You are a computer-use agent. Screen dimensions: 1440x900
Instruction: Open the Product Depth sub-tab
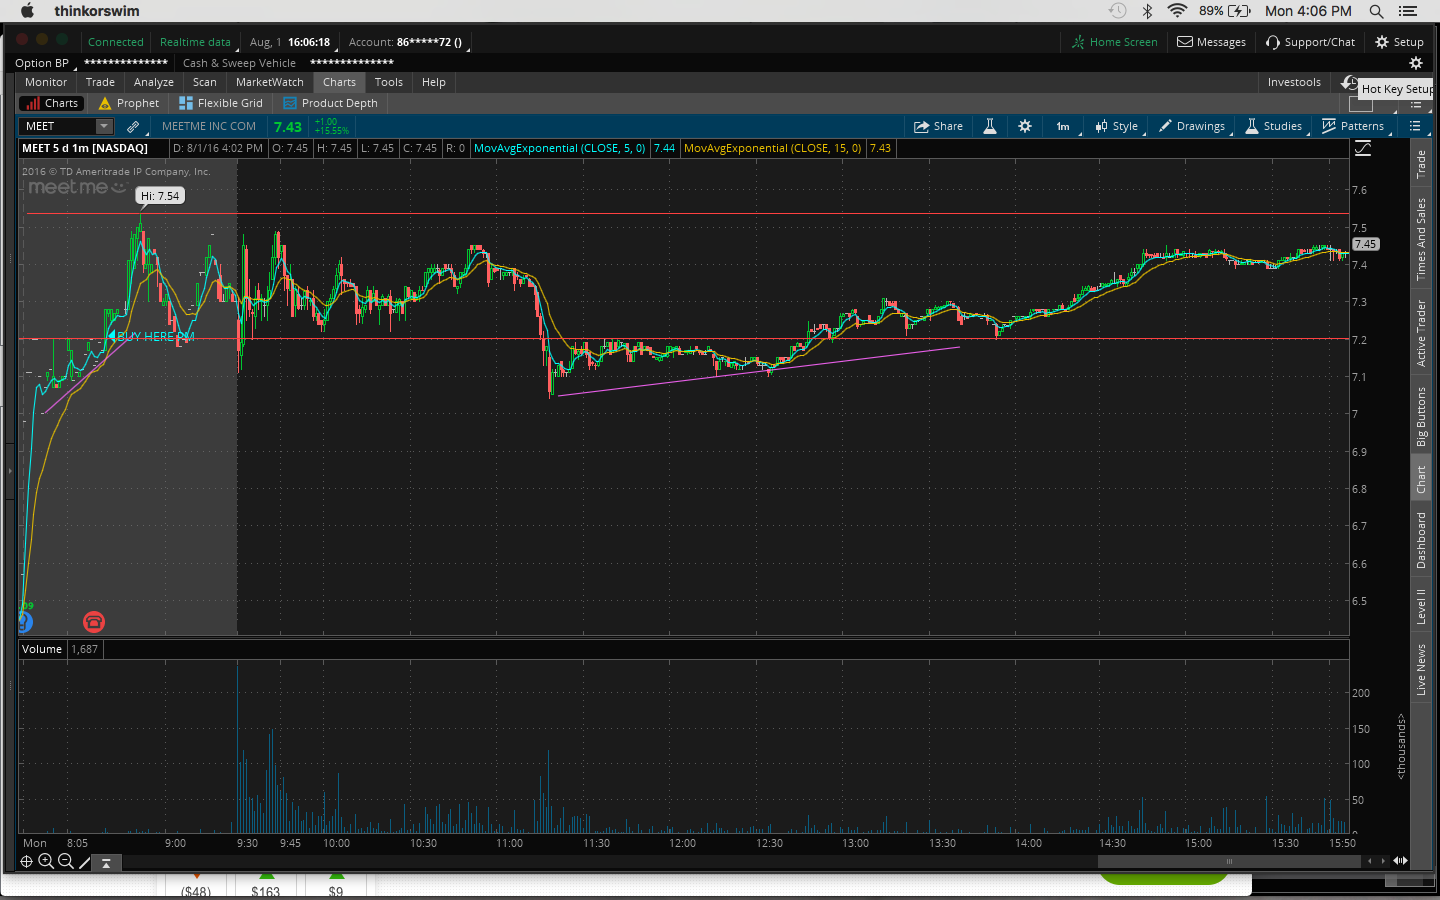[331, 103]
